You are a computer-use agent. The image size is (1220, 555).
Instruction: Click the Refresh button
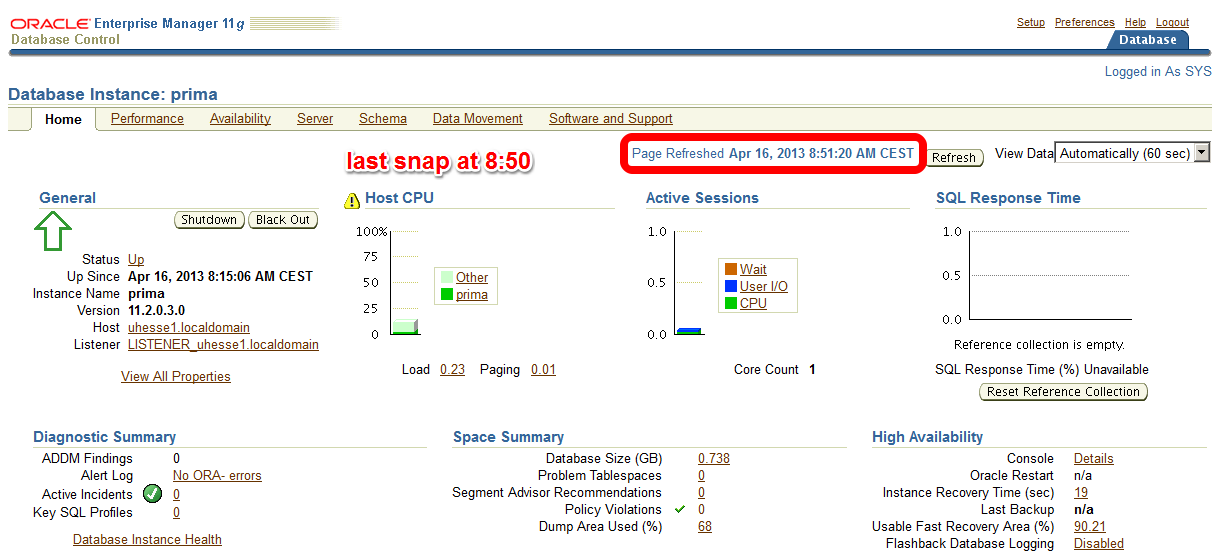[953, 158]
